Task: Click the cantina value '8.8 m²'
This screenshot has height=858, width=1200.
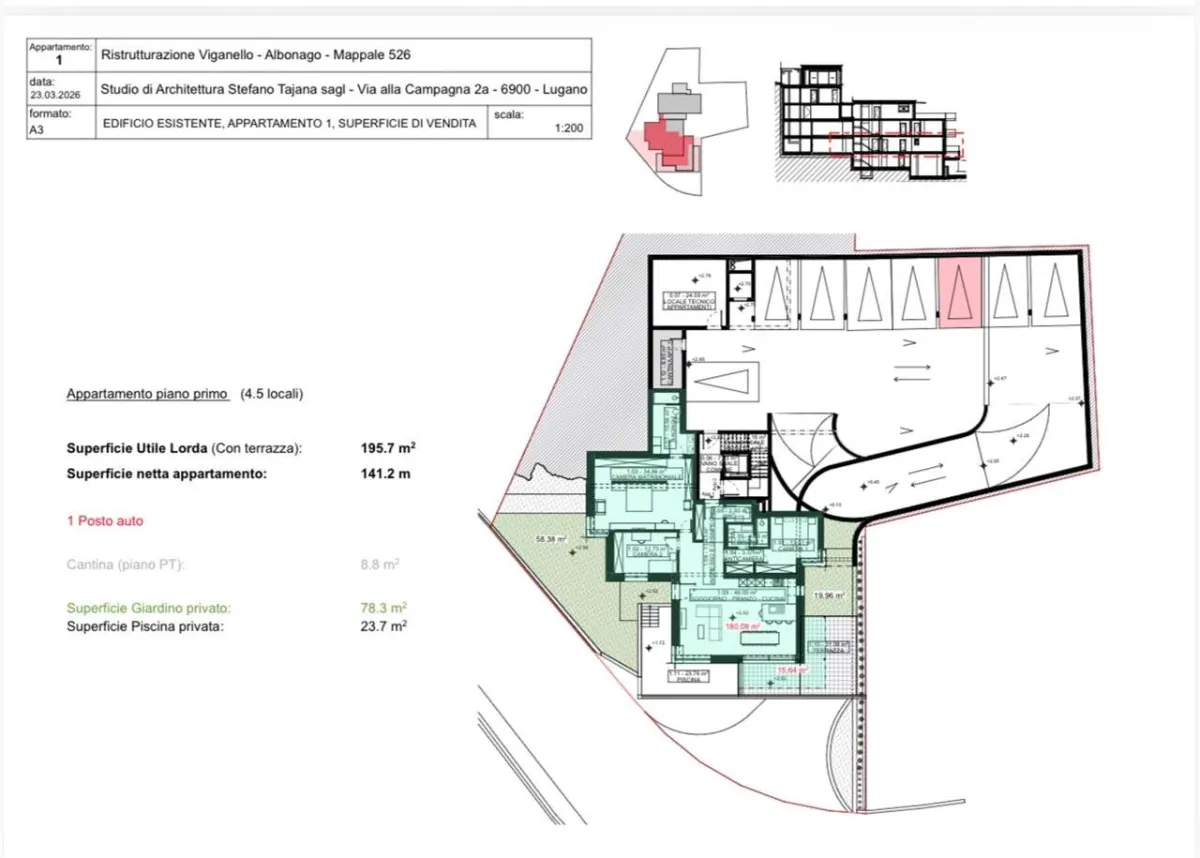Action: [x=380, y=565]
